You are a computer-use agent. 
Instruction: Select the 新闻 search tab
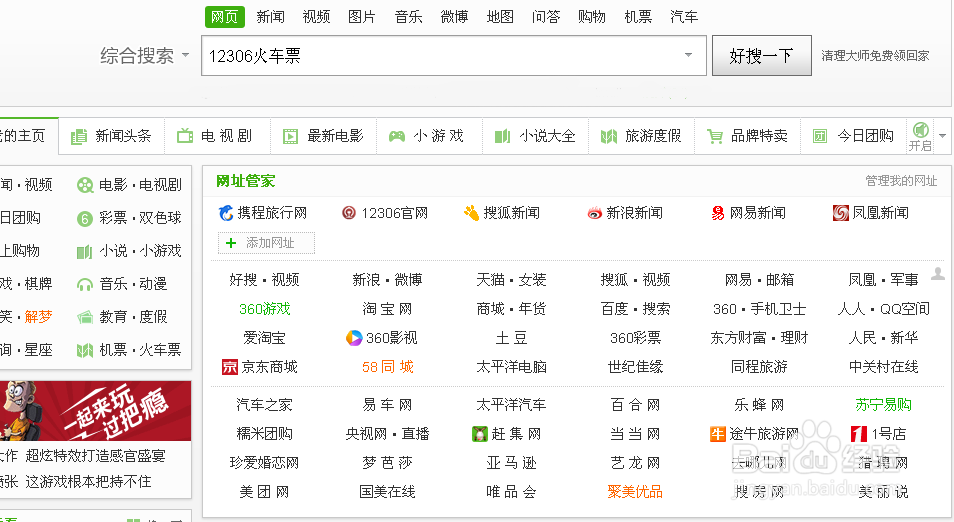click(271, 16)
